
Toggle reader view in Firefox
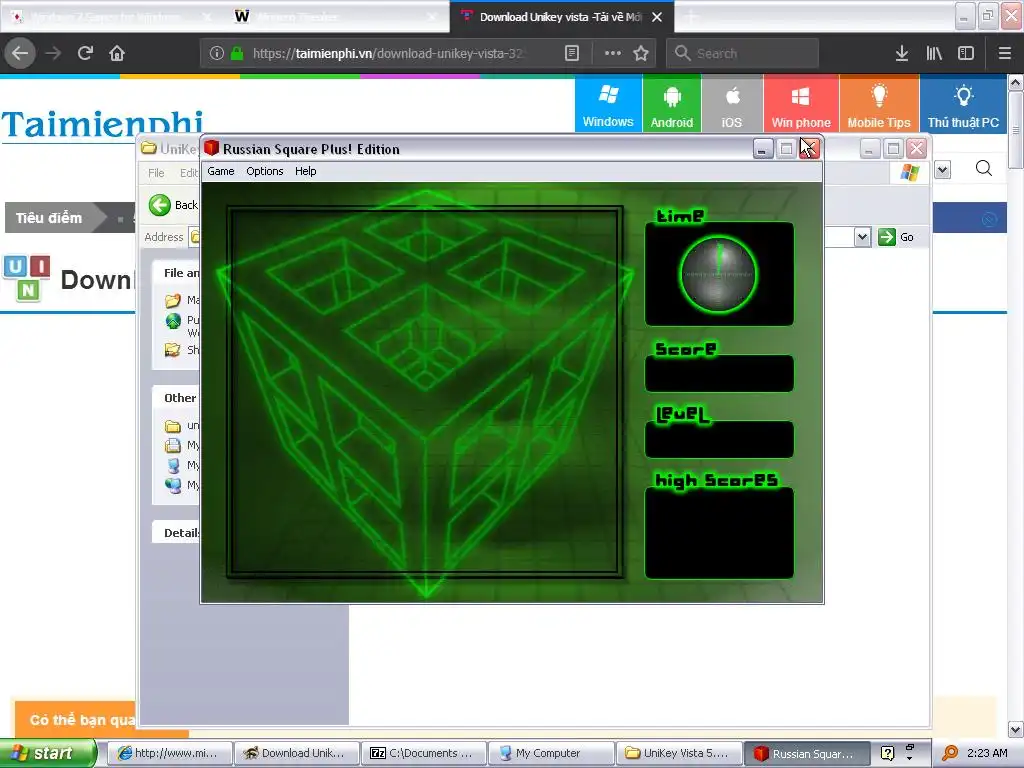pos(571,54)
